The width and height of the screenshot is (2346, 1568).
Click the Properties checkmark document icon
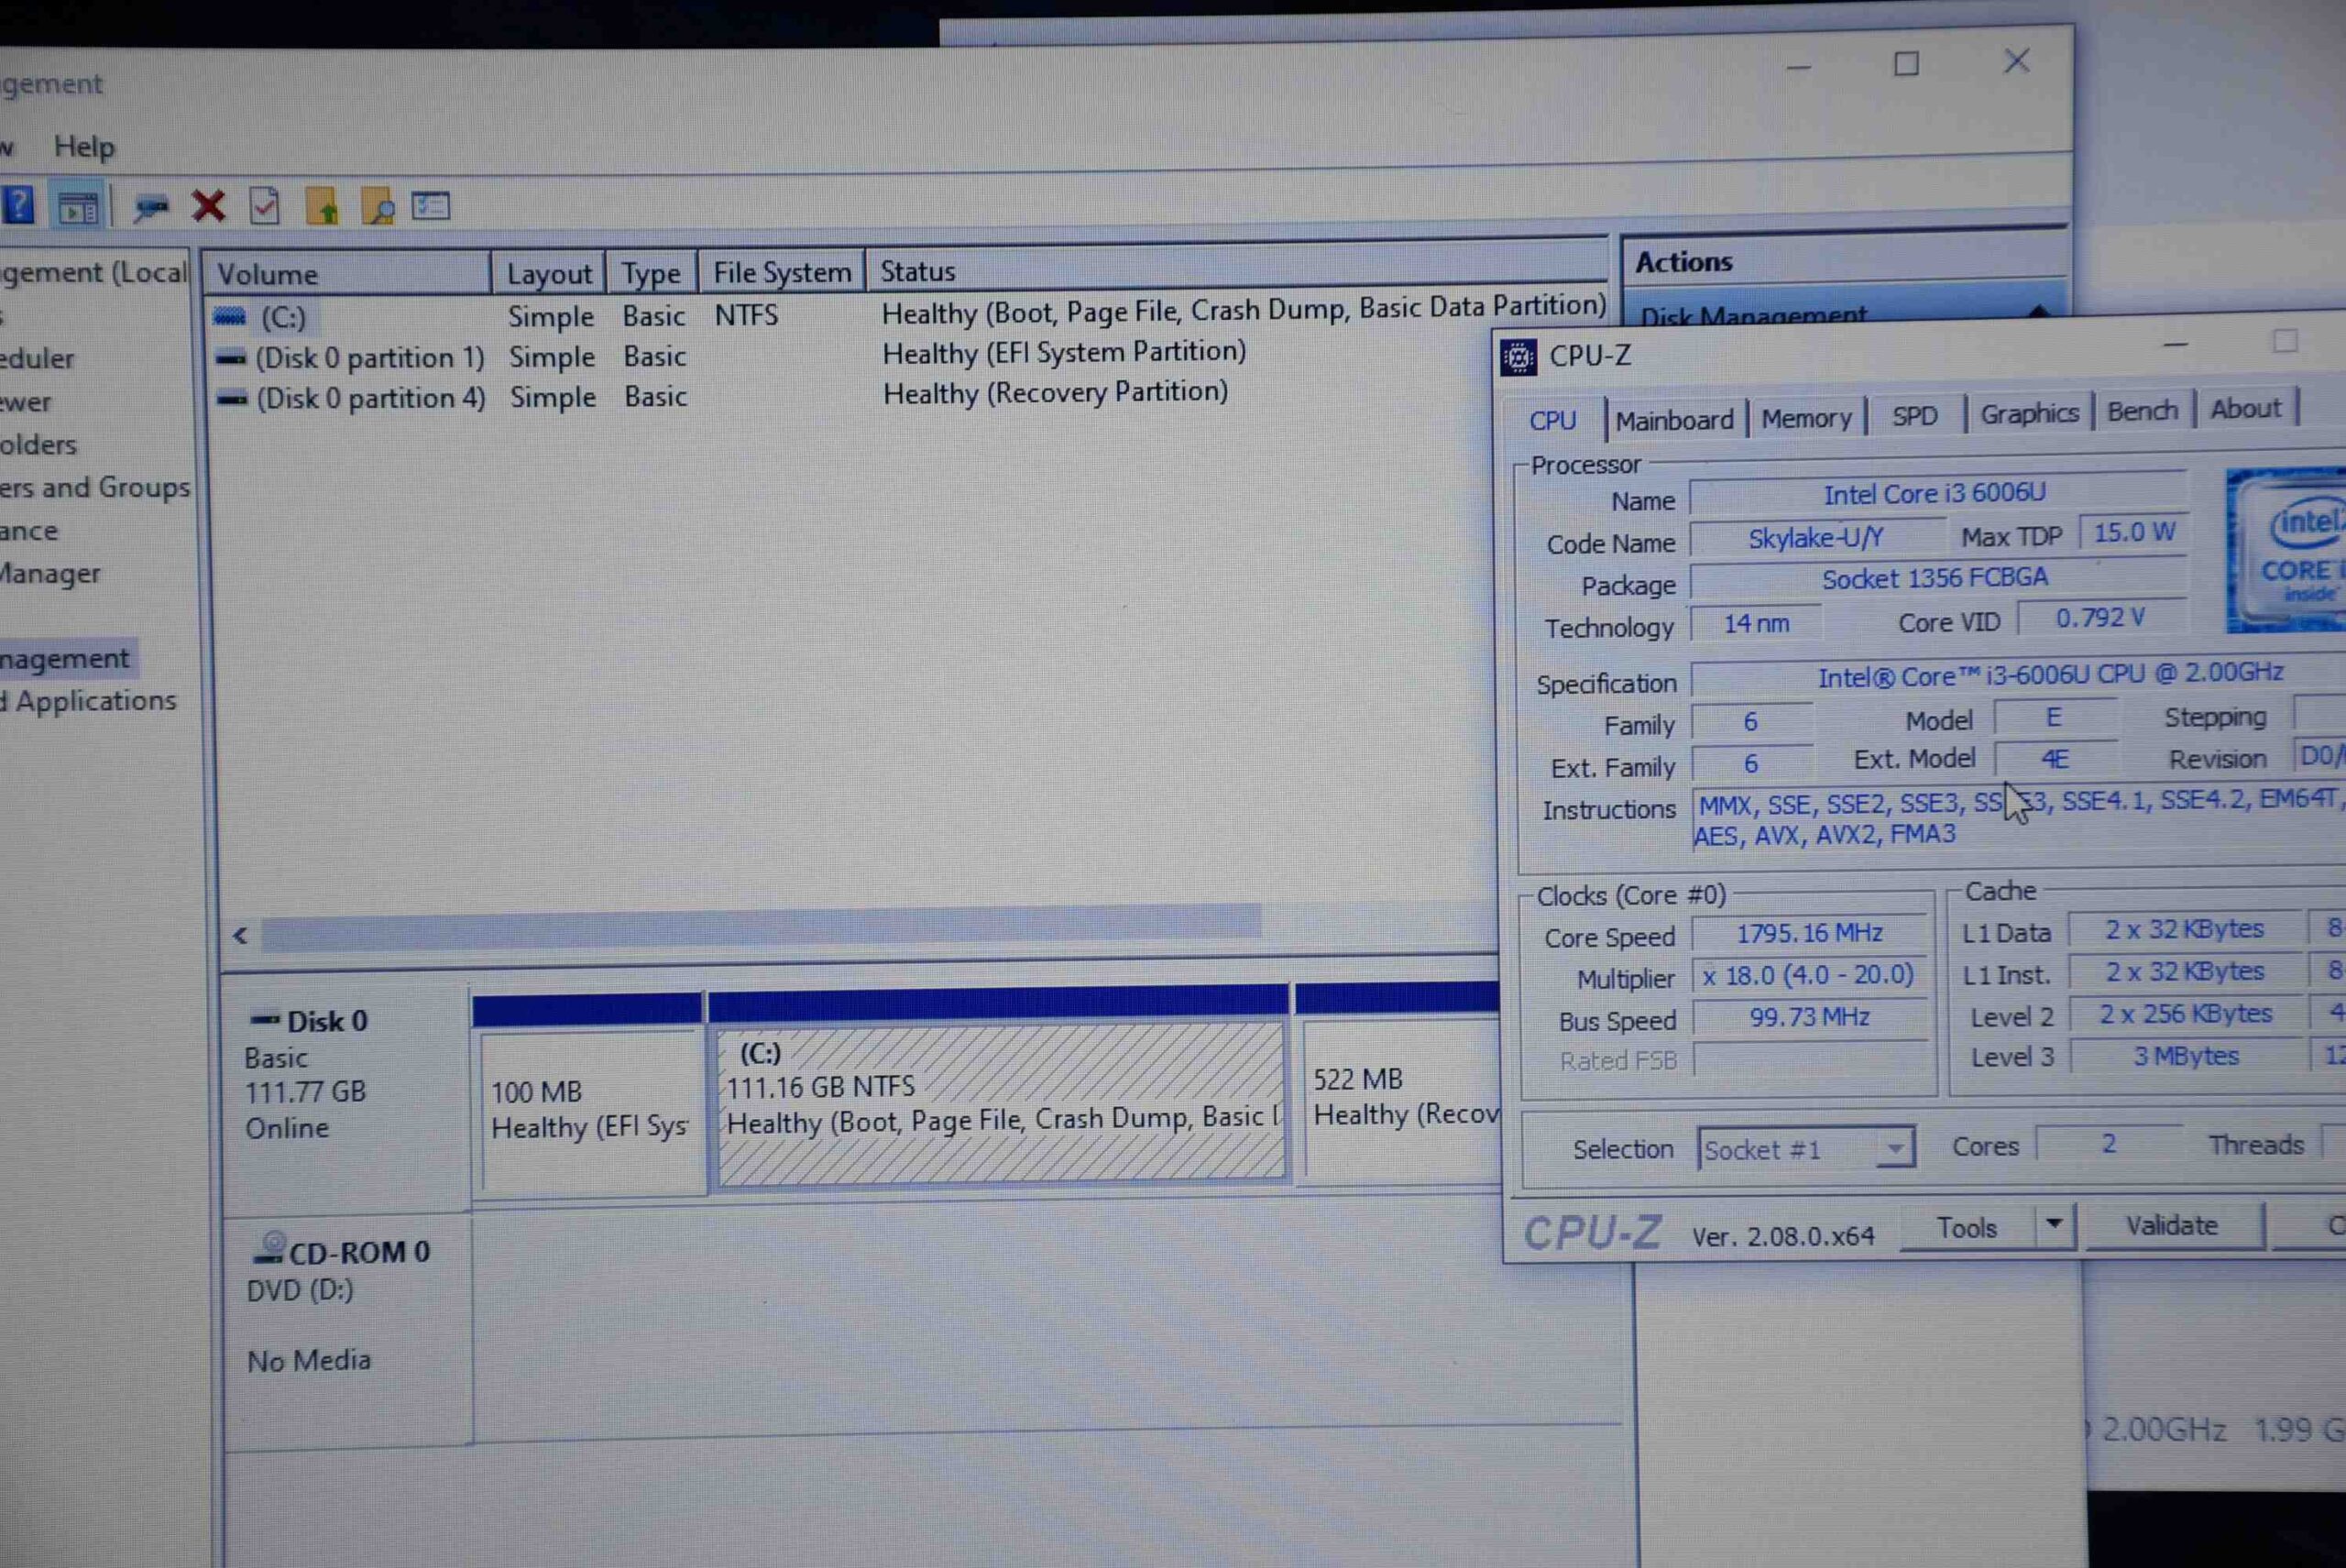(264, 206)
